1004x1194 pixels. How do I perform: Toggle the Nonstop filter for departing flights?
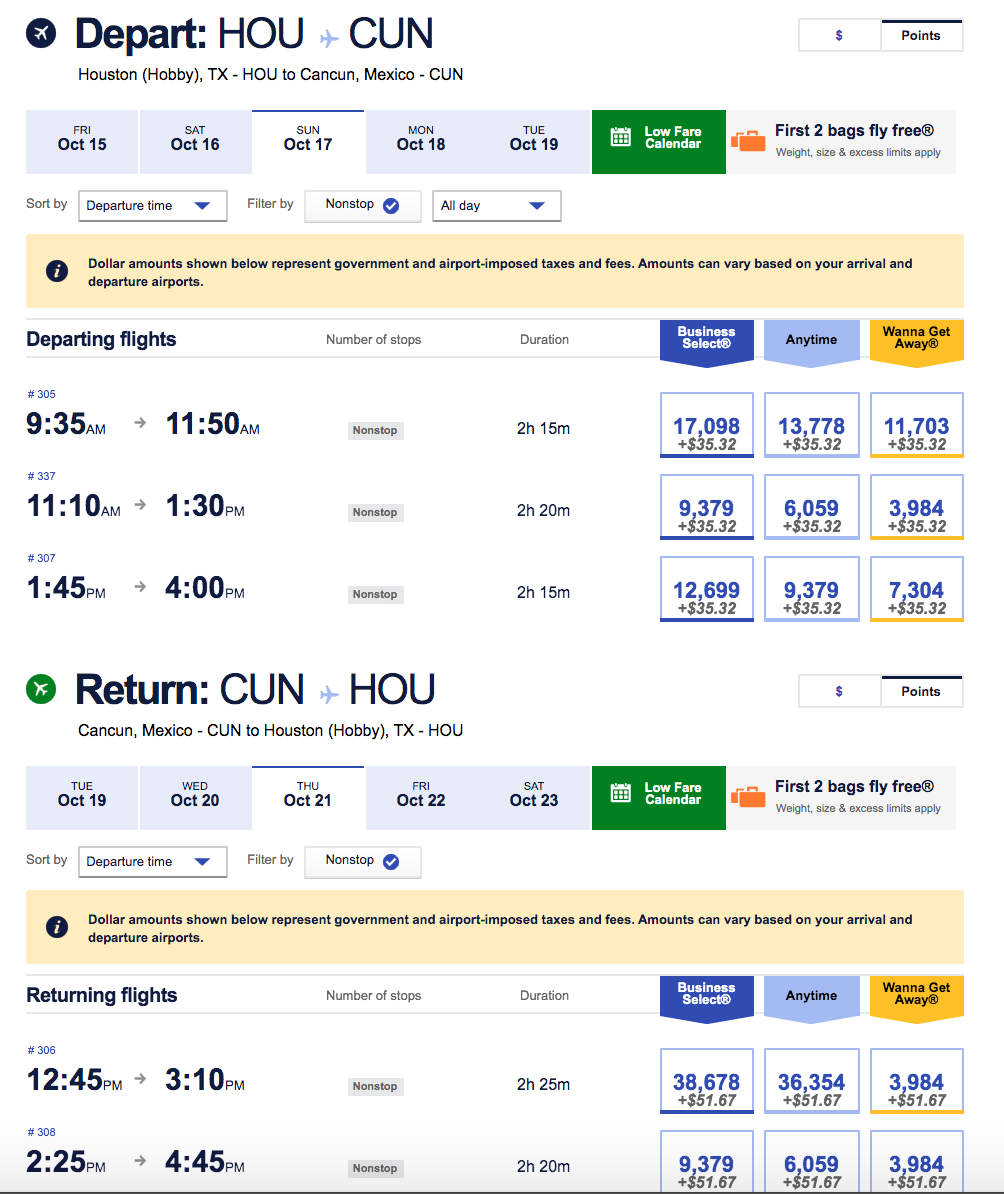[363, 205]
